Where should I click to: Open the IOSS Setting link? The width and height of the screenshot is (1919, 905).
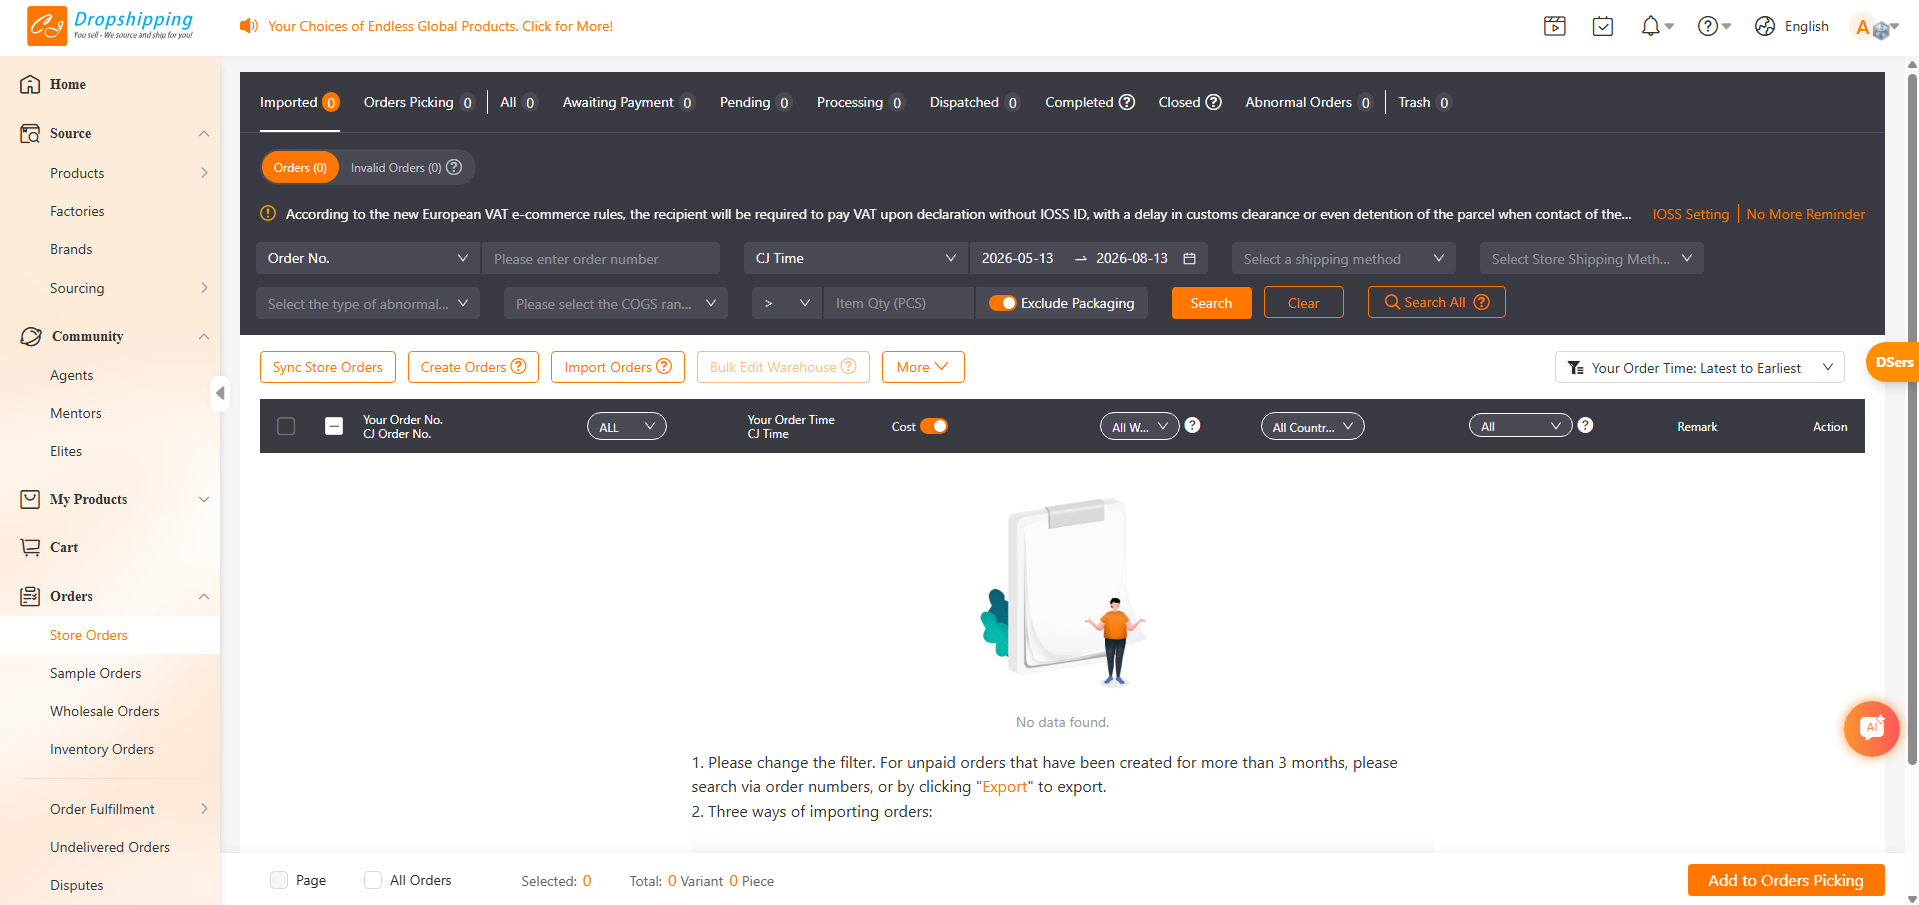[x=1690, y=214]
